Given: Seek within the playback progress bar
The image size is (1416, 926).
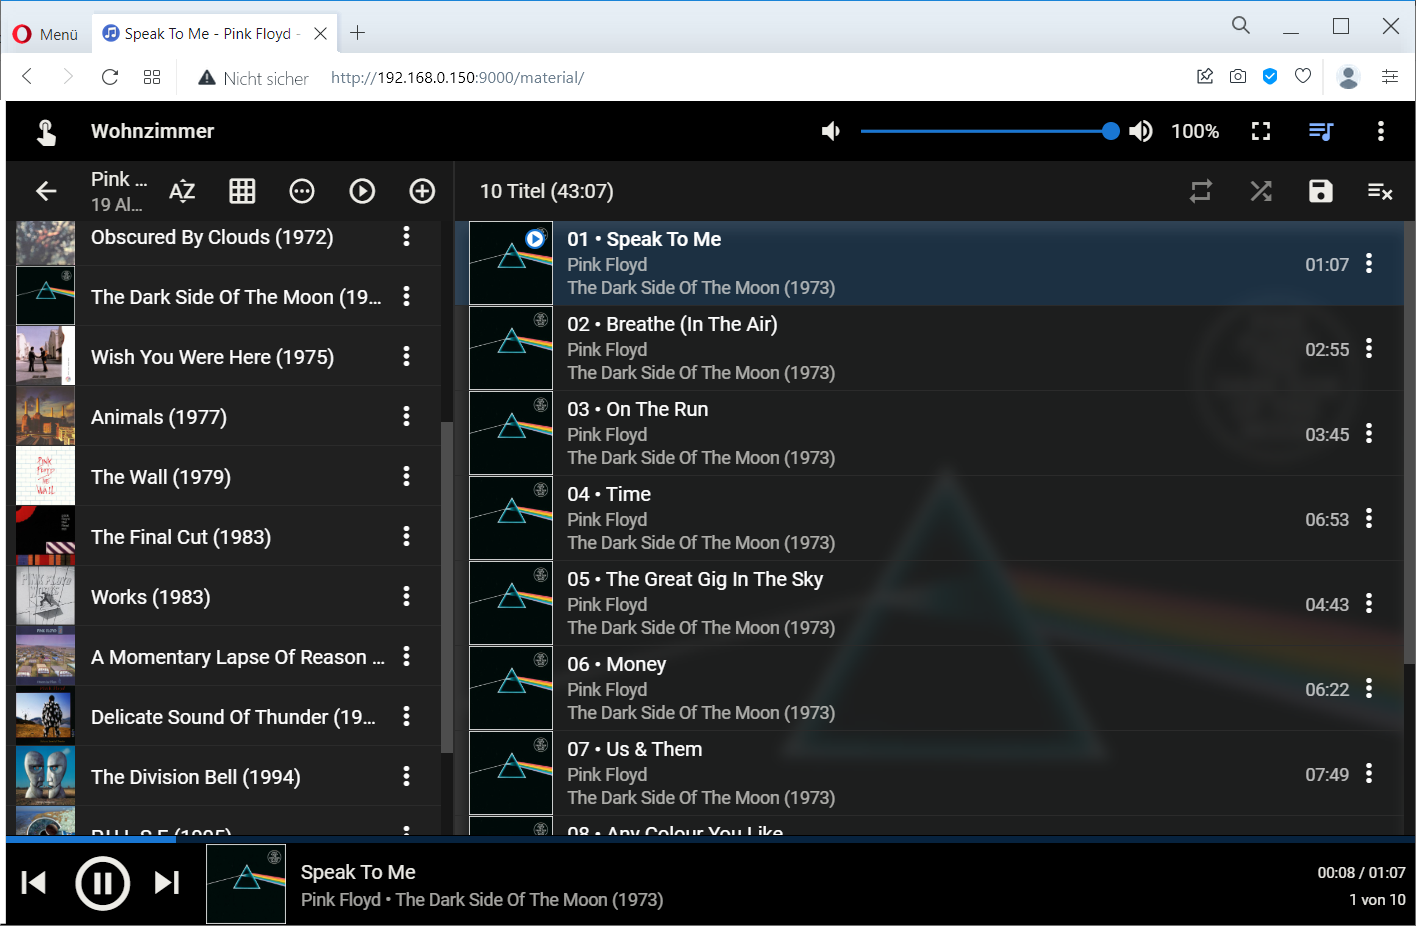Looking at the screenshot, I should pyautogui.click(x=708, y=839).
